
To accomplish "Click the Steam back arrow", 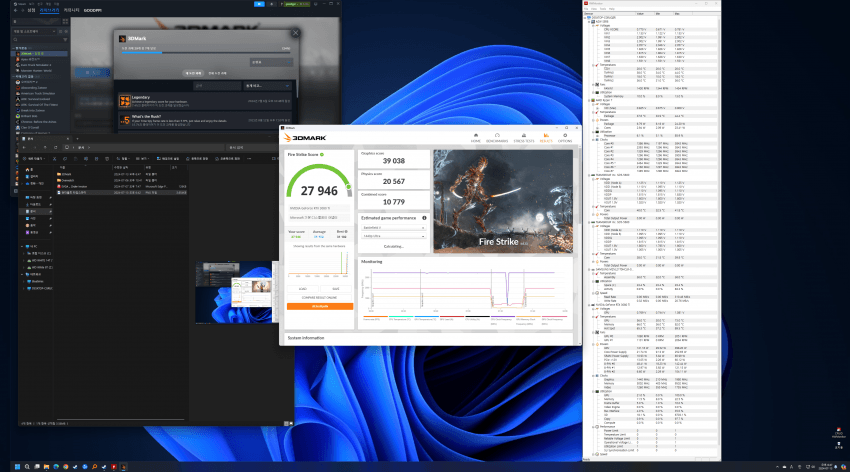I will point(15,10).
